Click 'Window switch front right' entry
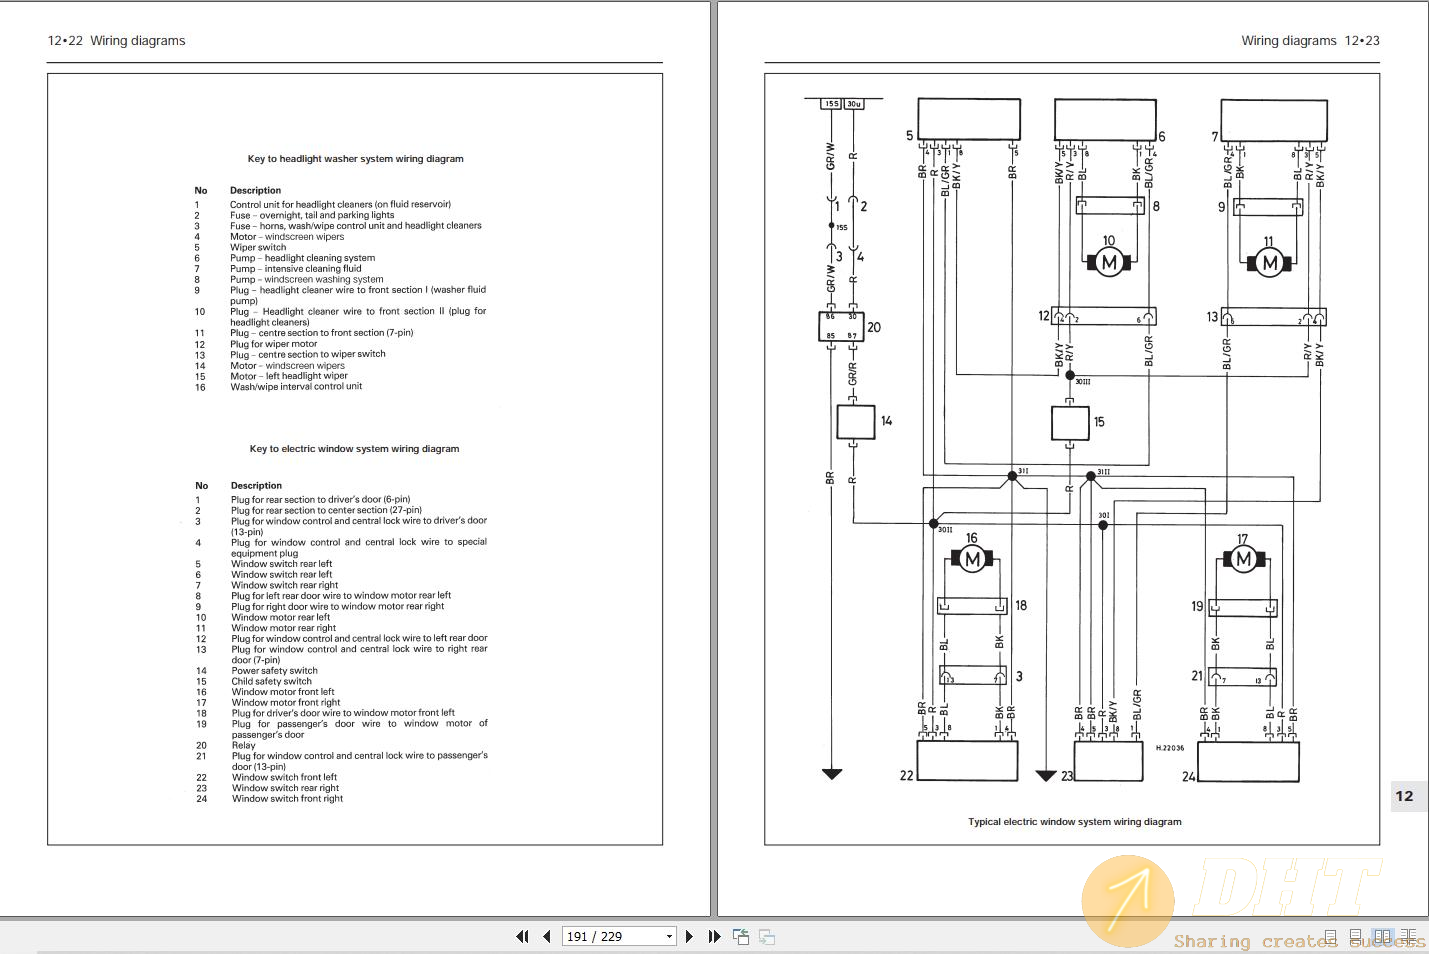This screenshot has height=954, width=1429. [288, 799]
